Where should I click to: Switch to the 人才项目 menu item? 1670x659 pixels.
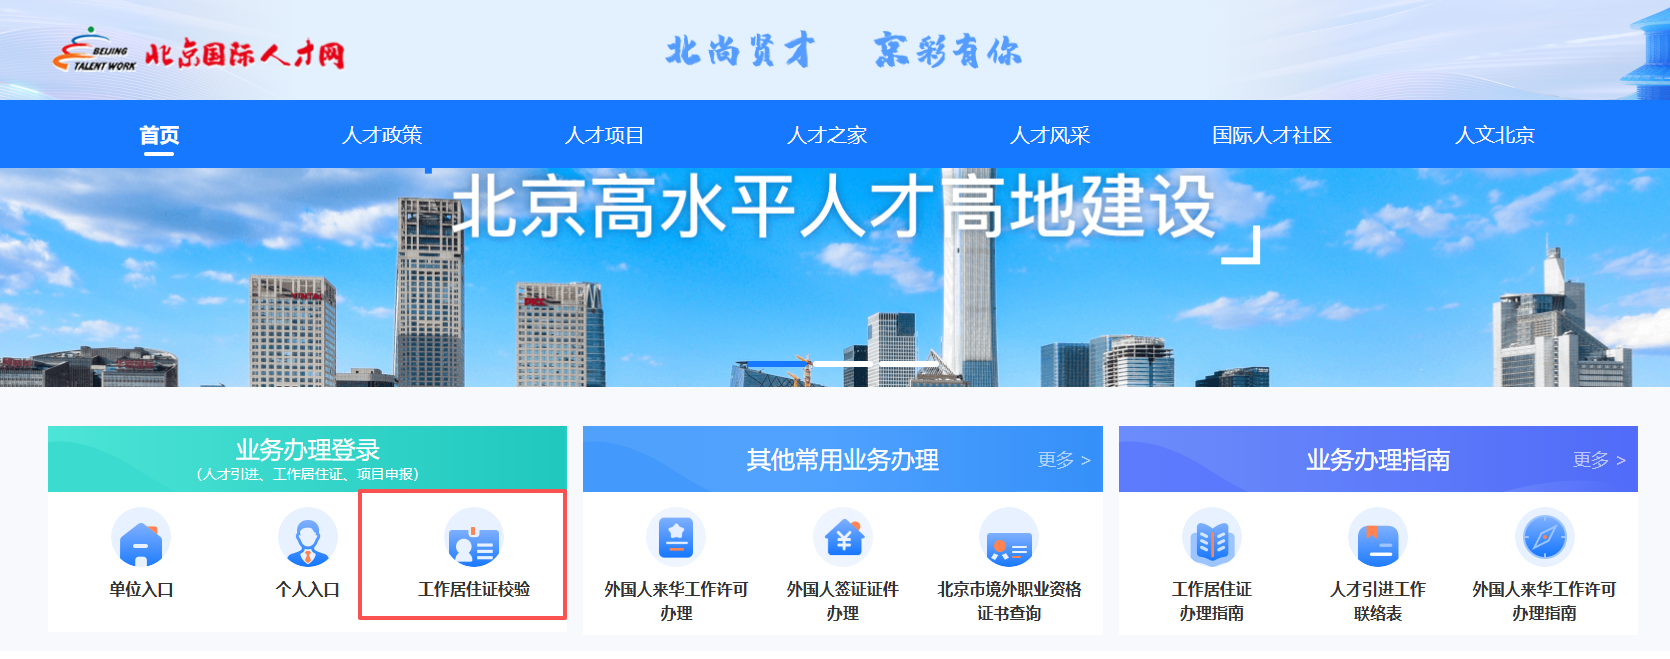[x=604, y=135]
